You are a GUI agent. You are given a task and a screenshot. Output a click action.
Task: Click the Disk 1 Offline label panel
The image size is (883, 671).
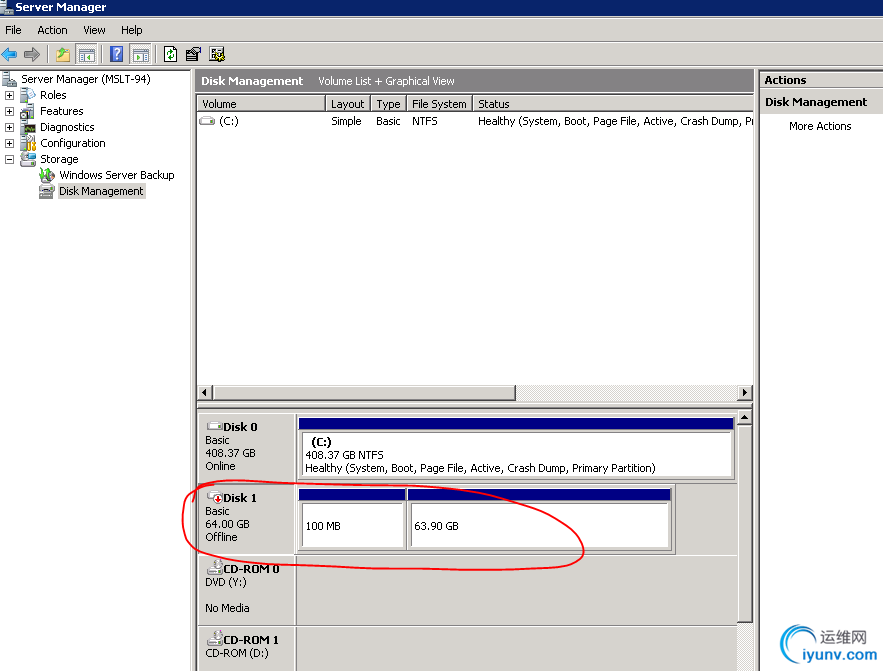tap(247, 518)
